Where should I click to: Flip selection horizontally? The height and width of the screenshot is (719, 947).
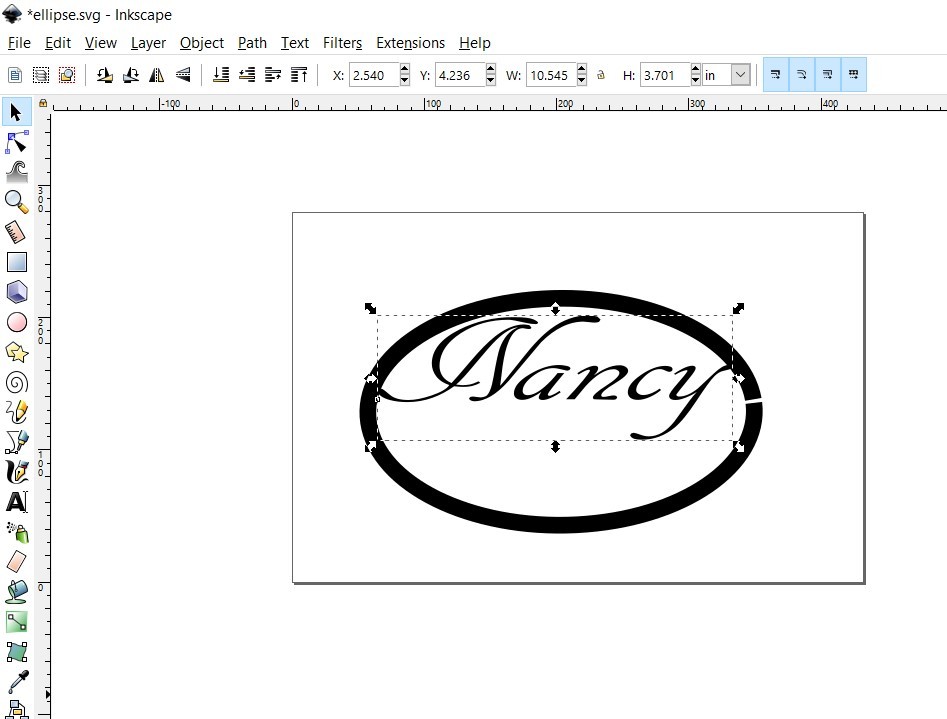156,75
